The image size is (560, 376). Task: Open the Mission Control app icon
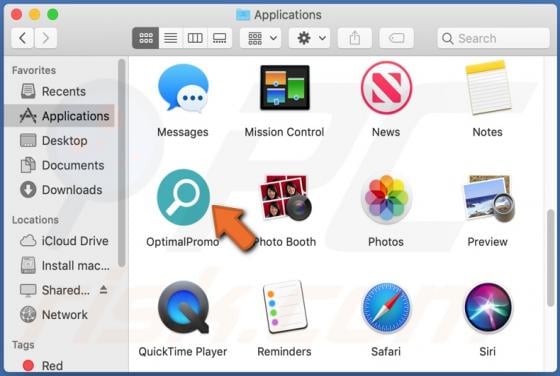pos(285,87)
